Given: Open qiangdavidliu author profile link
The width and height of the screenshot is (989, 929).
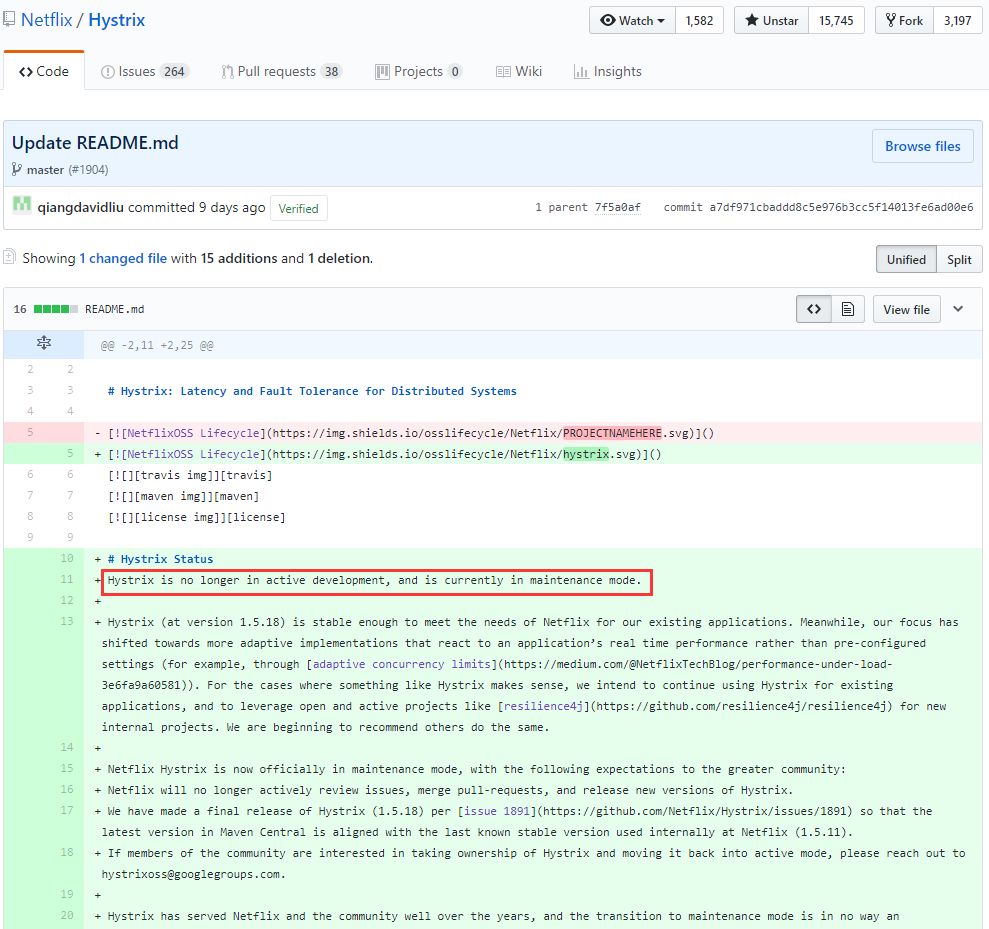Looking at the screenshot, I should click(81, 207).
